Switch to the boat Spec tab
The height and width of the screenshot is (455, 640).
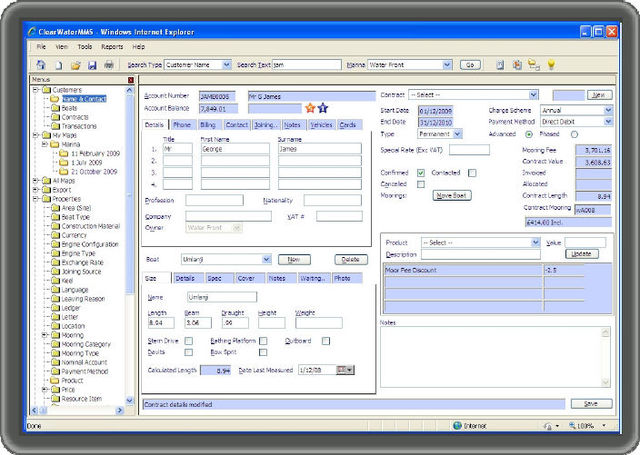[x=219, y=278]
